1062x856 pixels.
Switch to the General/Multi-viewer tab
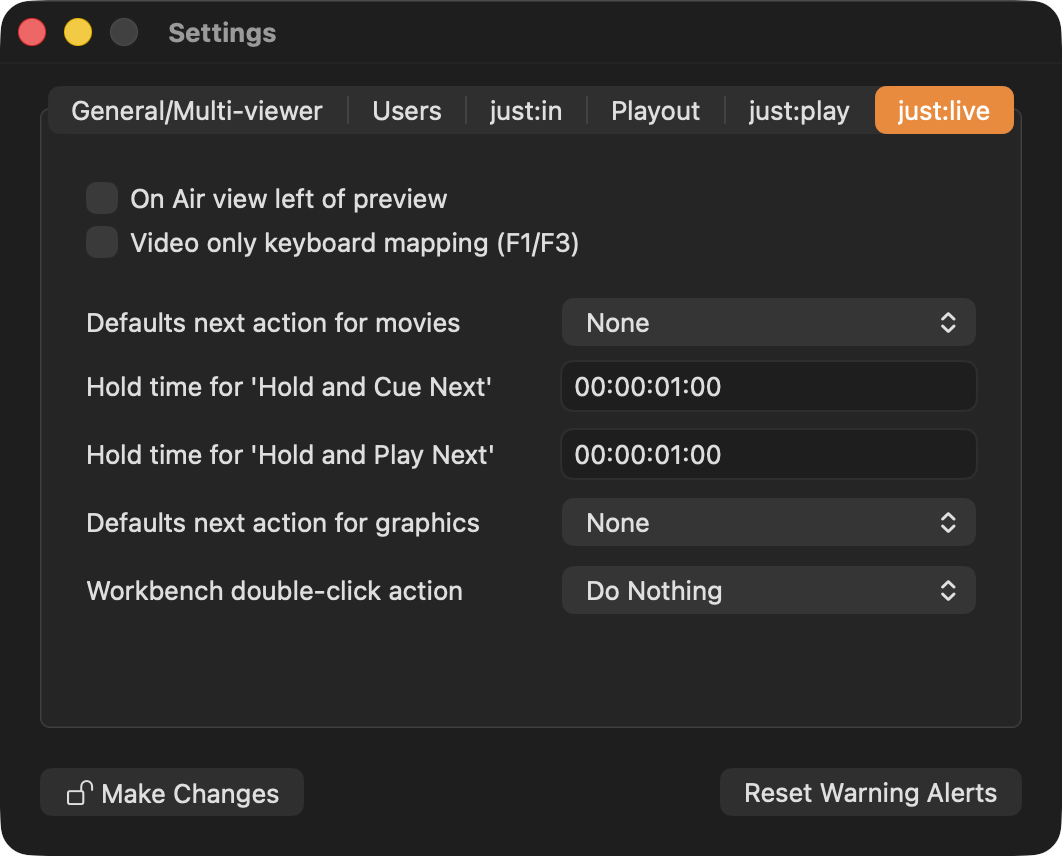(x=197, y=110)
